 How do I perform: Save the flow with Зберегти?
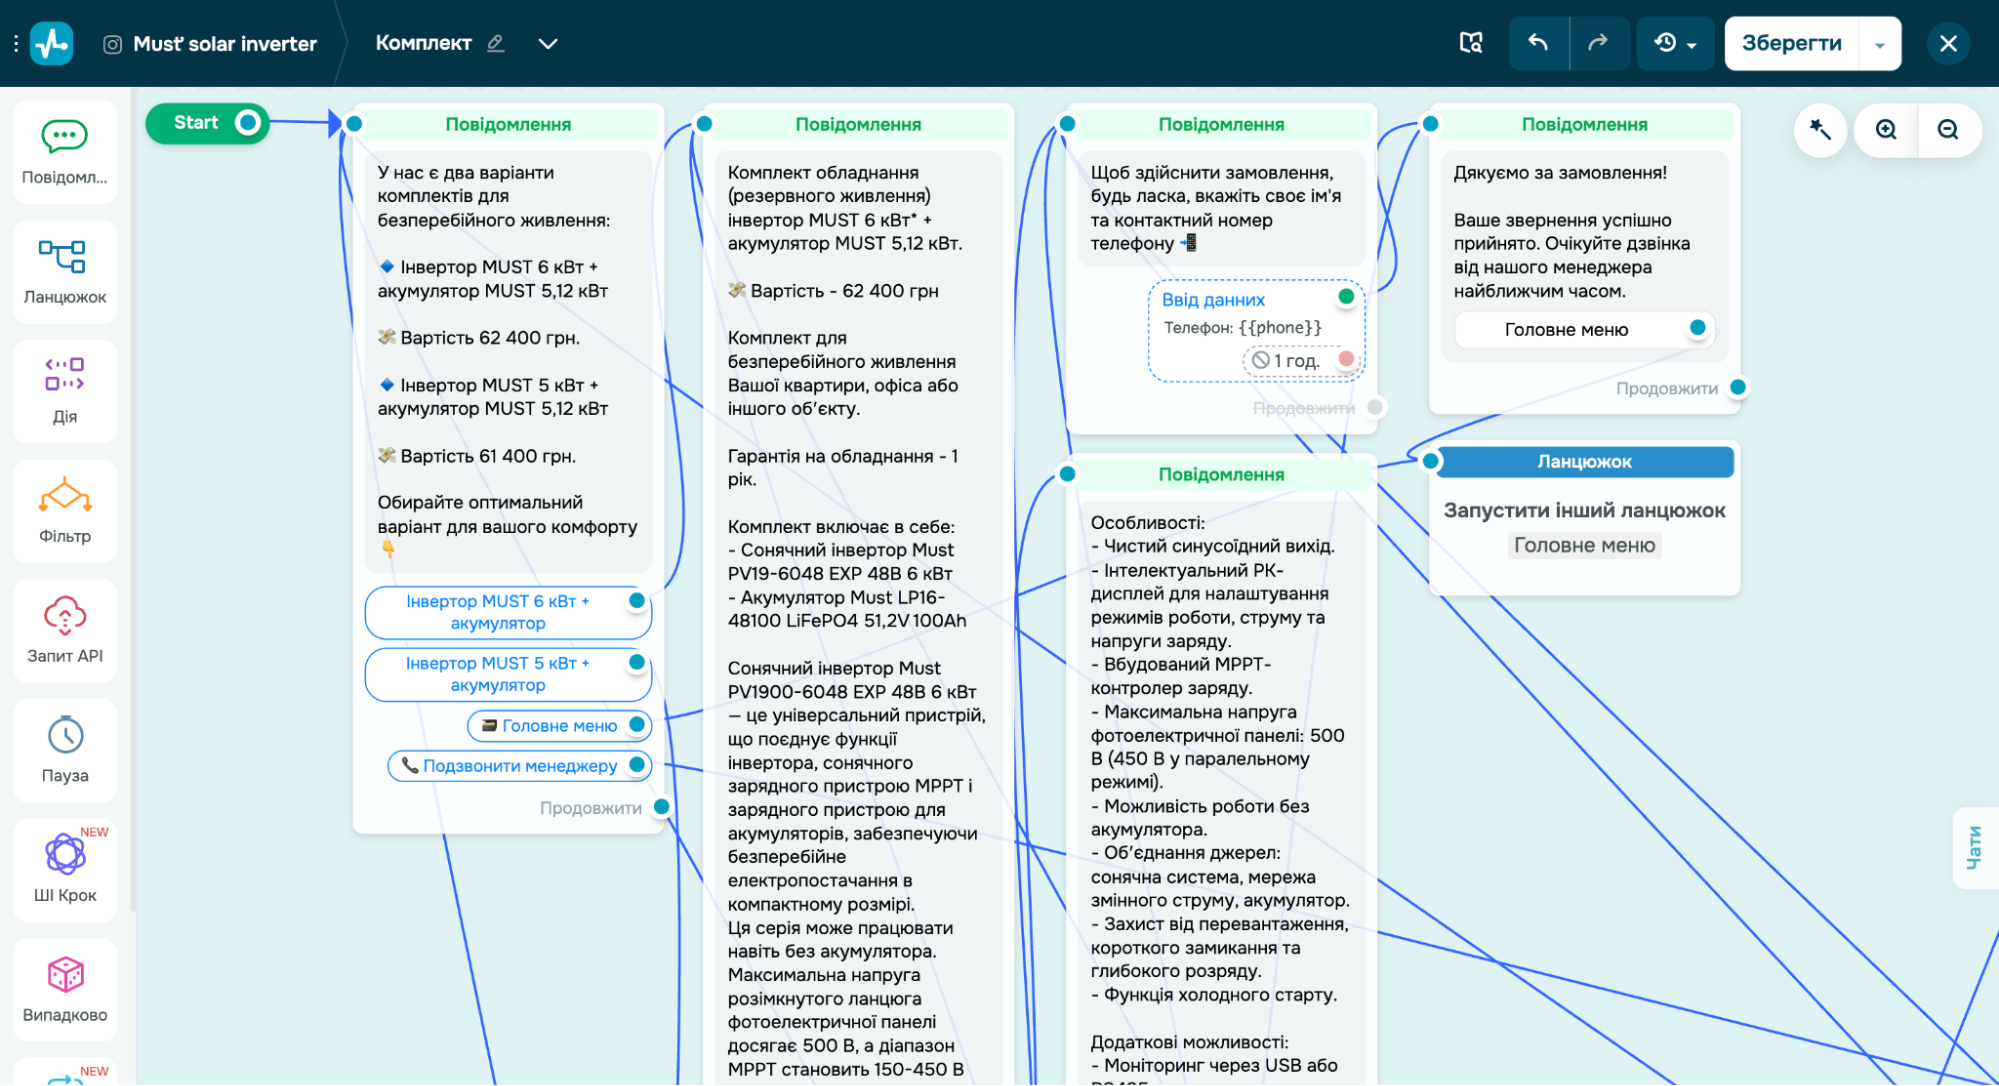click(x=1792, y=43)
